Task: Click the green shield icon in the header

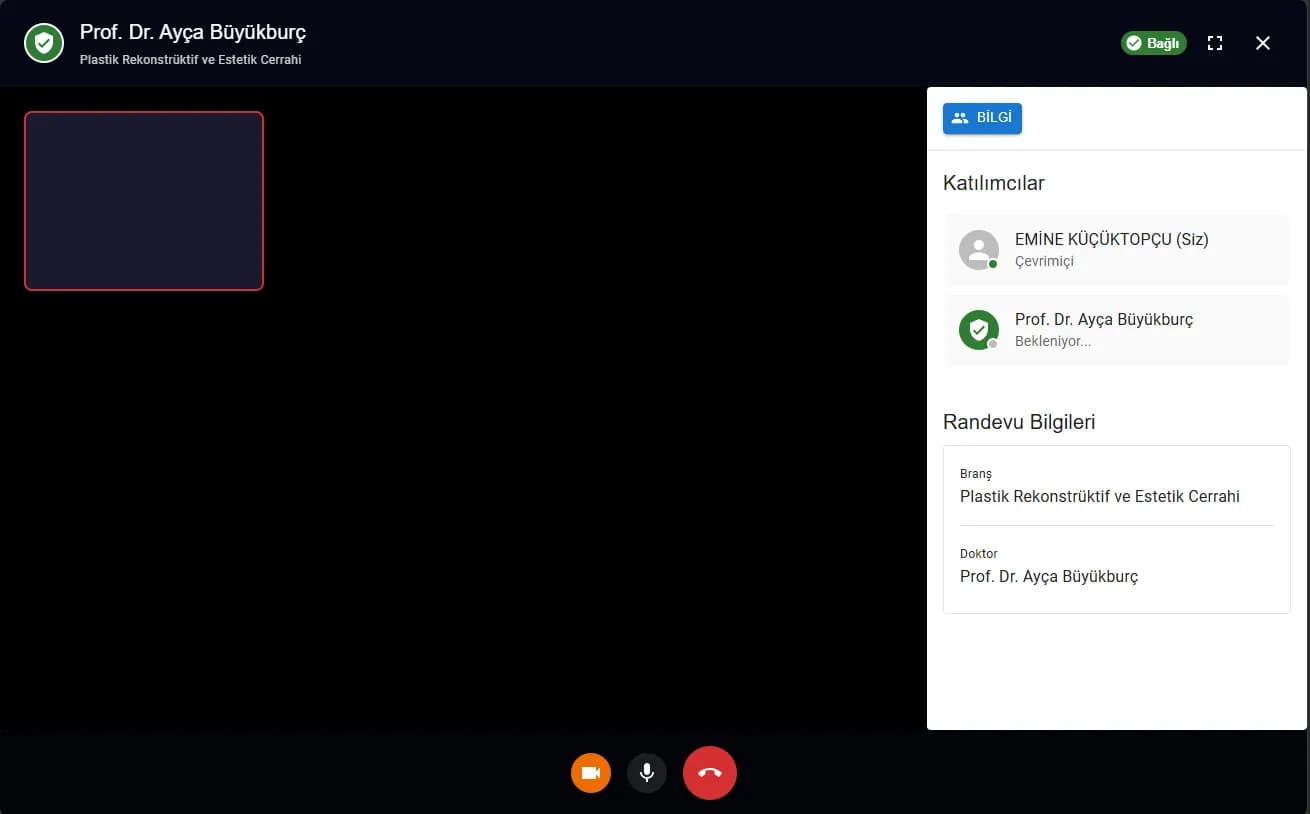Action: click(x=44, y=43)
